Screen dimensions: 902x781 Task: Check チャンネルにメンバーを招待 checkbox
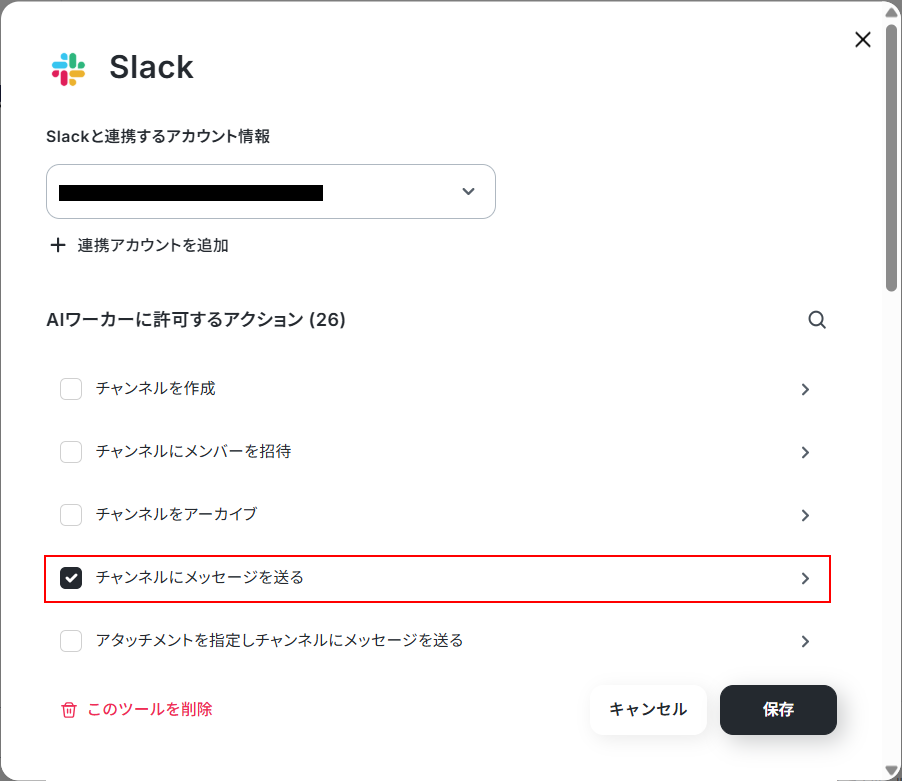tap(71, 452)
